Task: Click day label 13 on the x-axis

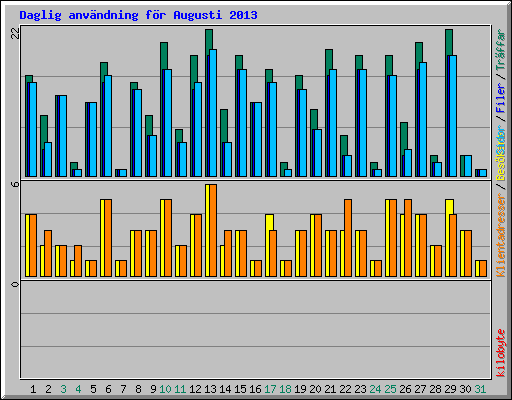Action: click(x=210, y=389)
